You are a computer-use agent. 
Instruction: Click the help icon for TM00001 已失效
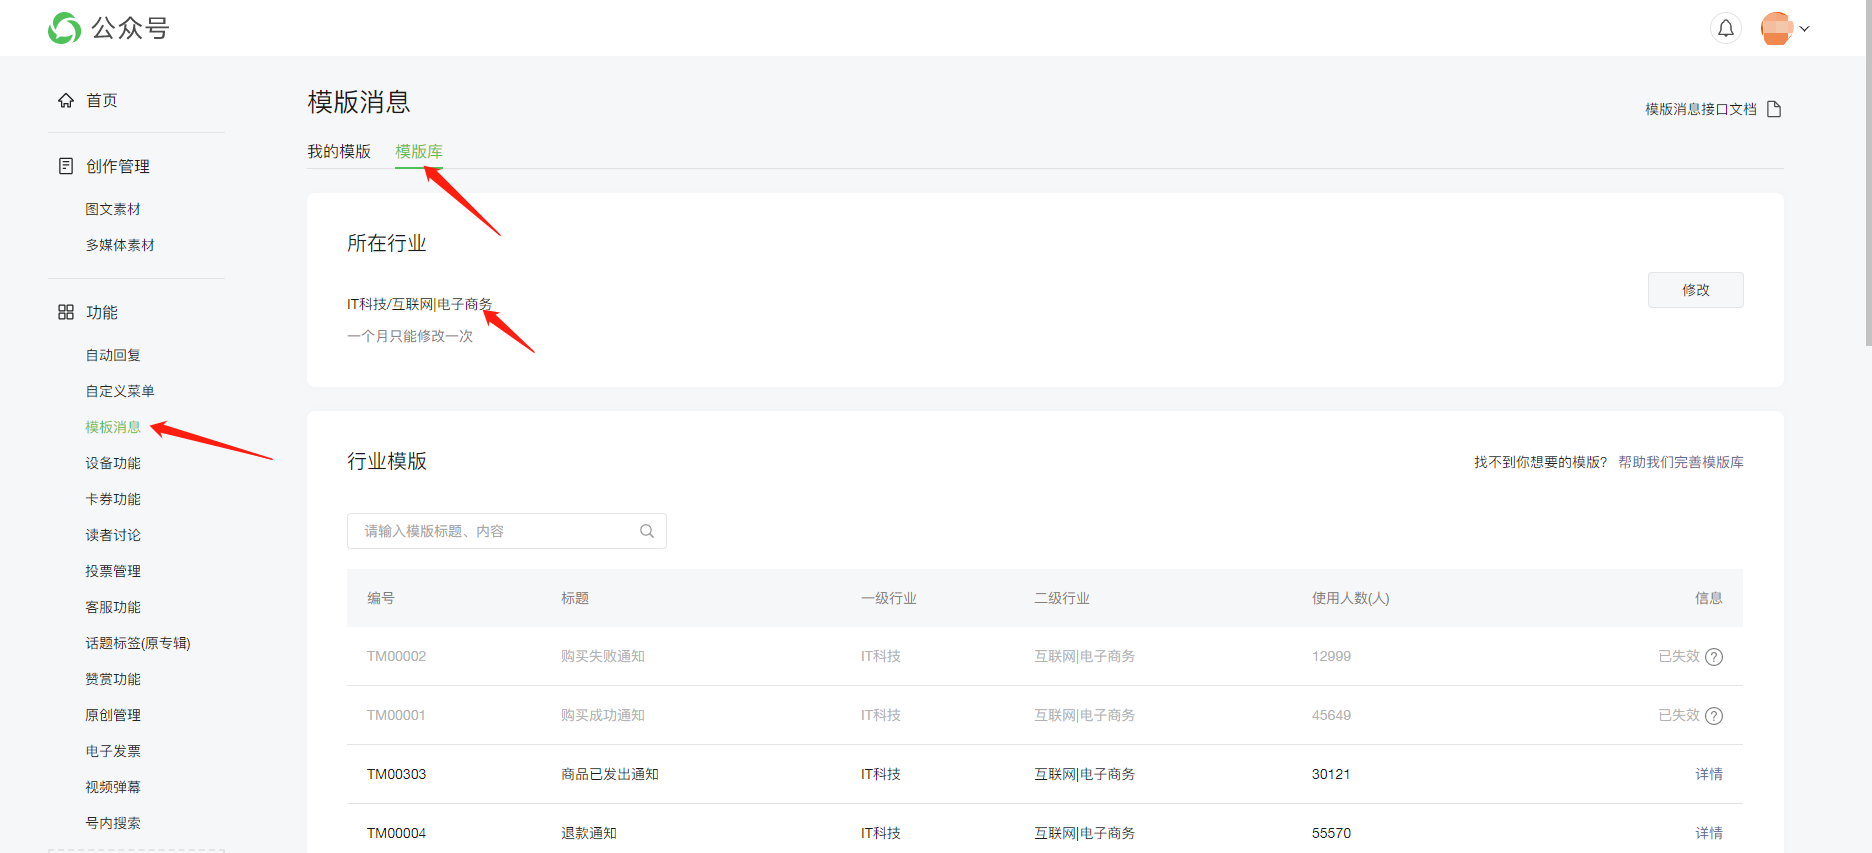click(1714, 716)
